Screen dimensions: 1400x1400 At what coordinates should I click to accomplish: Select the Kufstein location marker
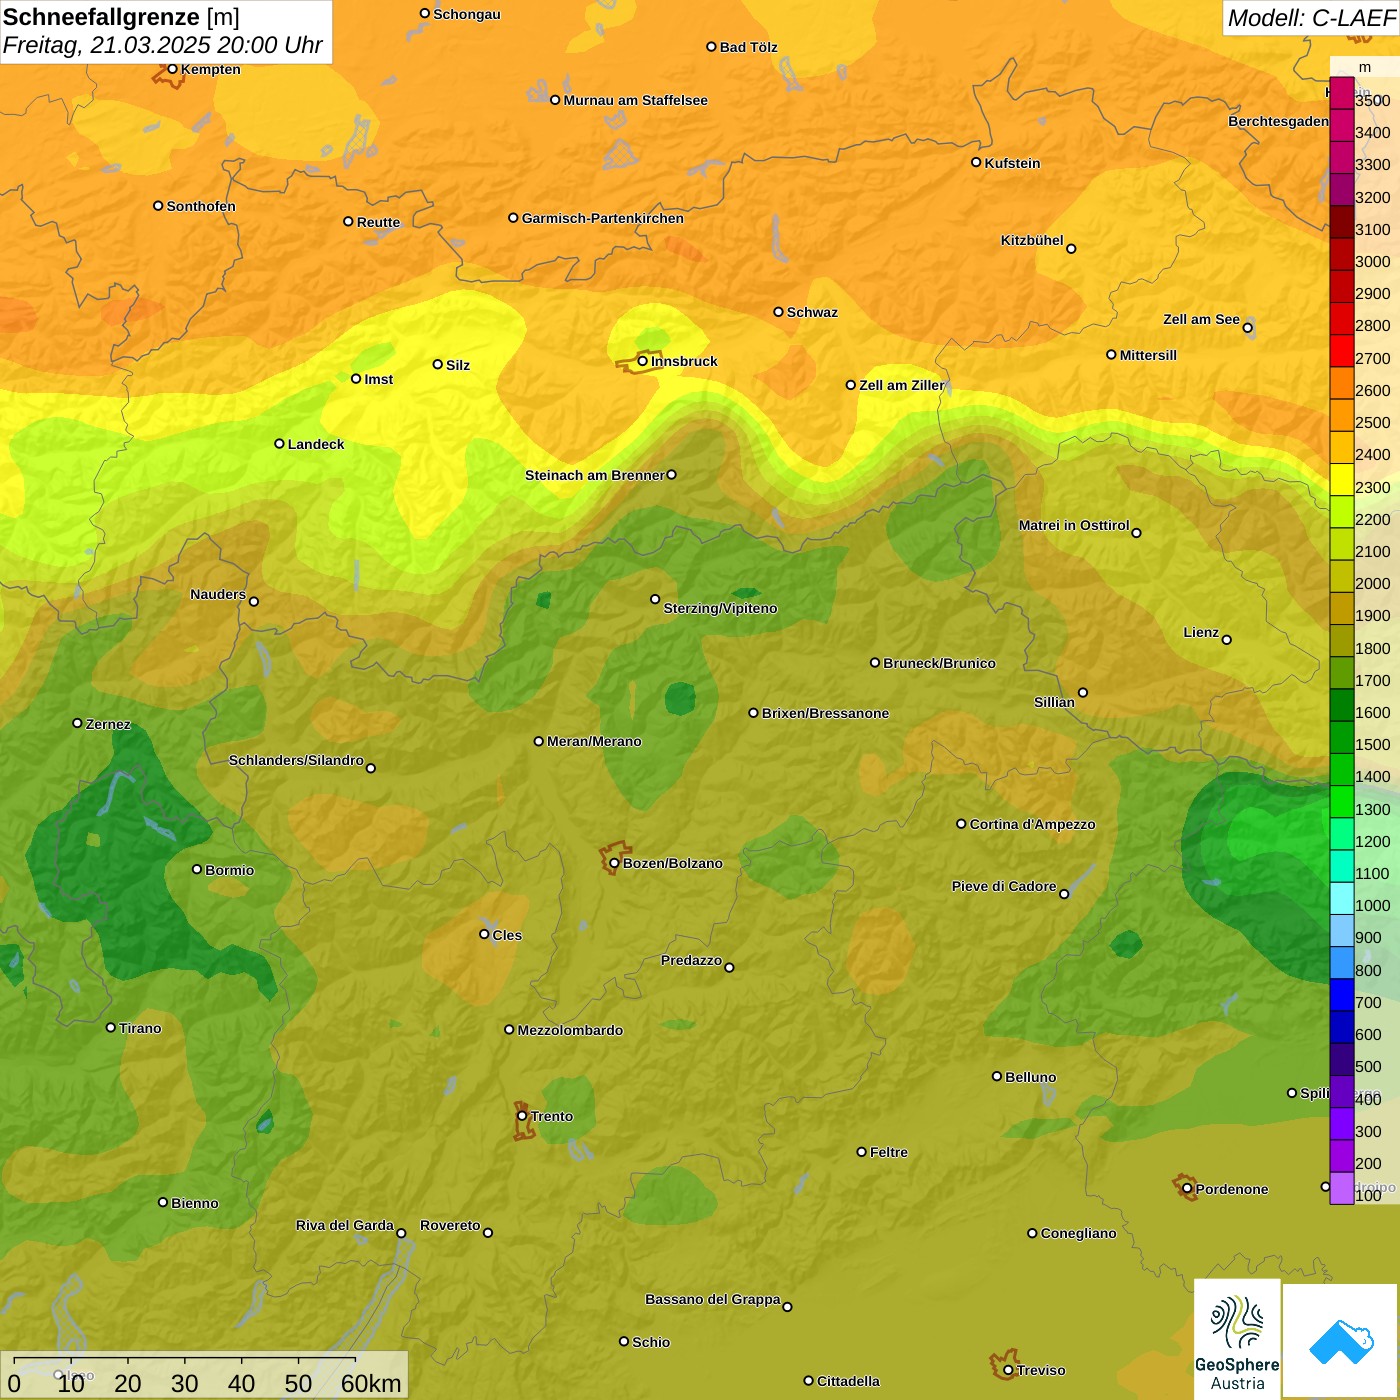coord(976,162)
